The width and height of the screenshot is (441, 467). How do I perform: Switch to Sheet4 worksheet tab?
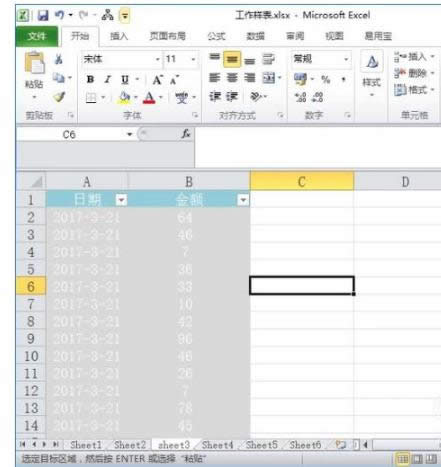[x=217, y=445]
